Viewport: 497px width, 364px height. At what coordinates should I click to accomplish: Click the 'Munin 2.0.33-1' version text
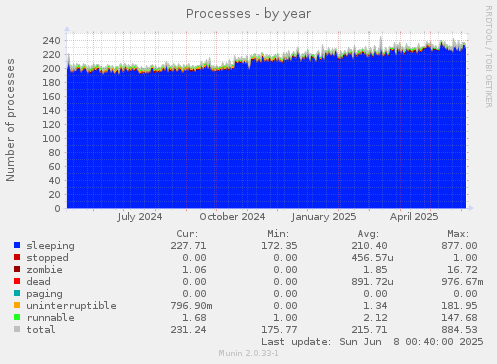(x=248, y=353)
